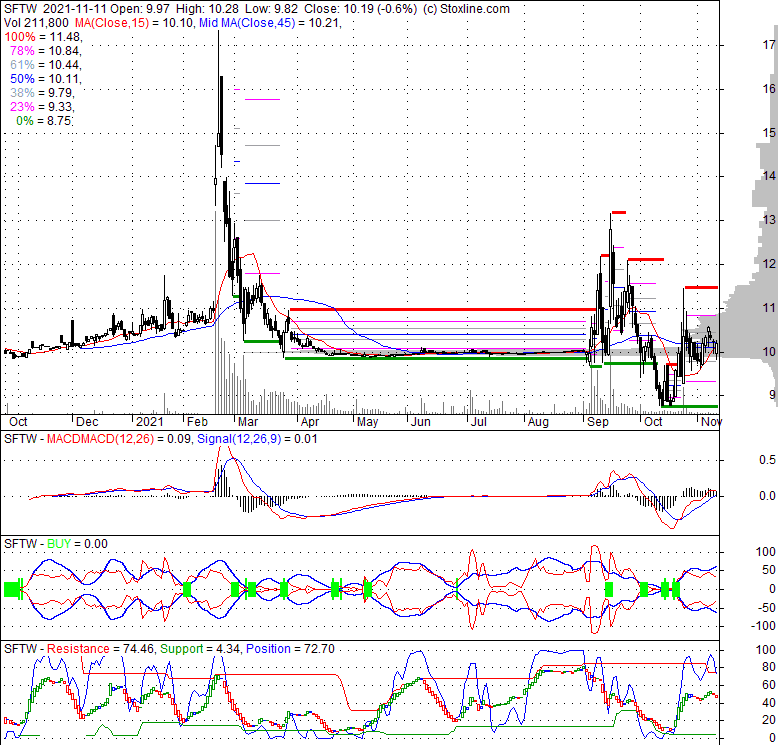Click the May month label on time axis
780x745 pixels.
click(x=368, y=422)
